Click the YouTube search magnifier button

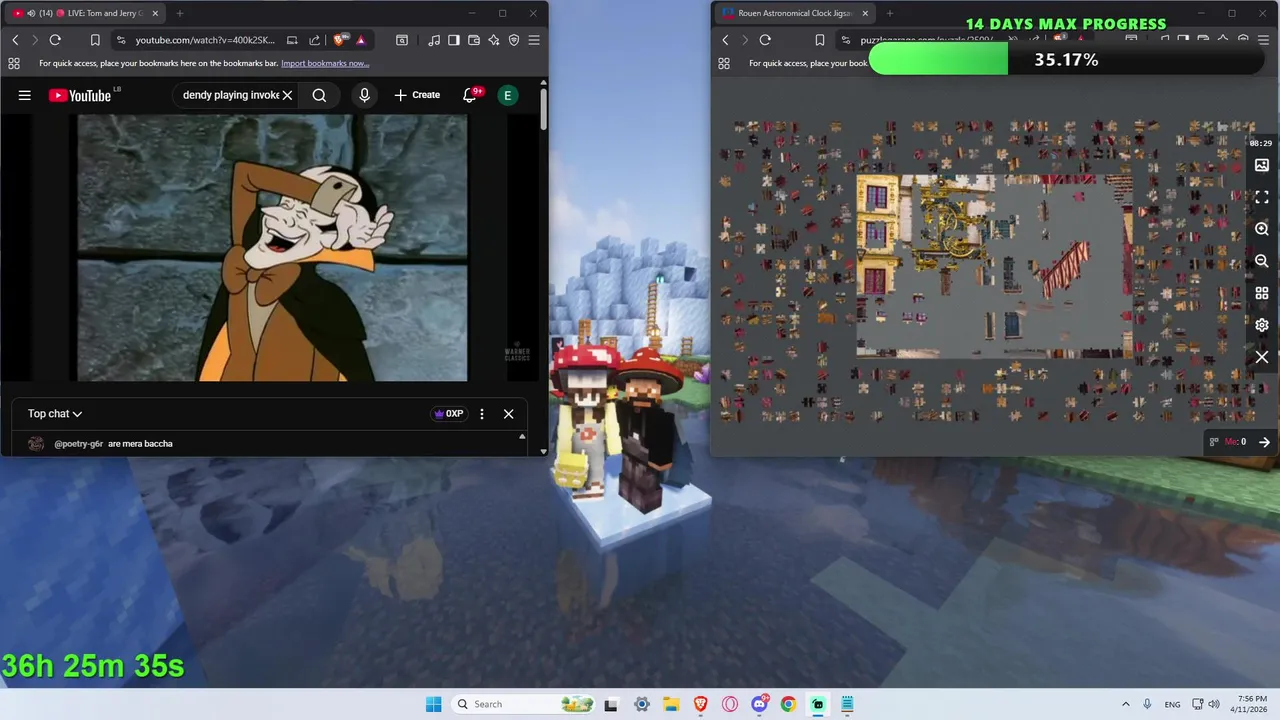tap(319, 95)
